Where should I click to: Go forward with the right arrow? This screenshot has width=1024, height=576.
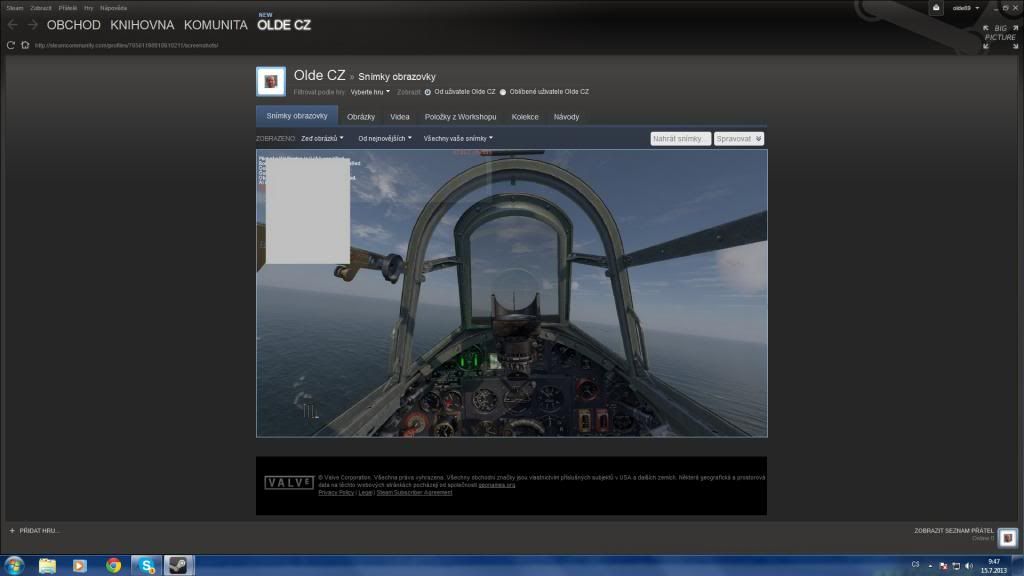[33, 25]
